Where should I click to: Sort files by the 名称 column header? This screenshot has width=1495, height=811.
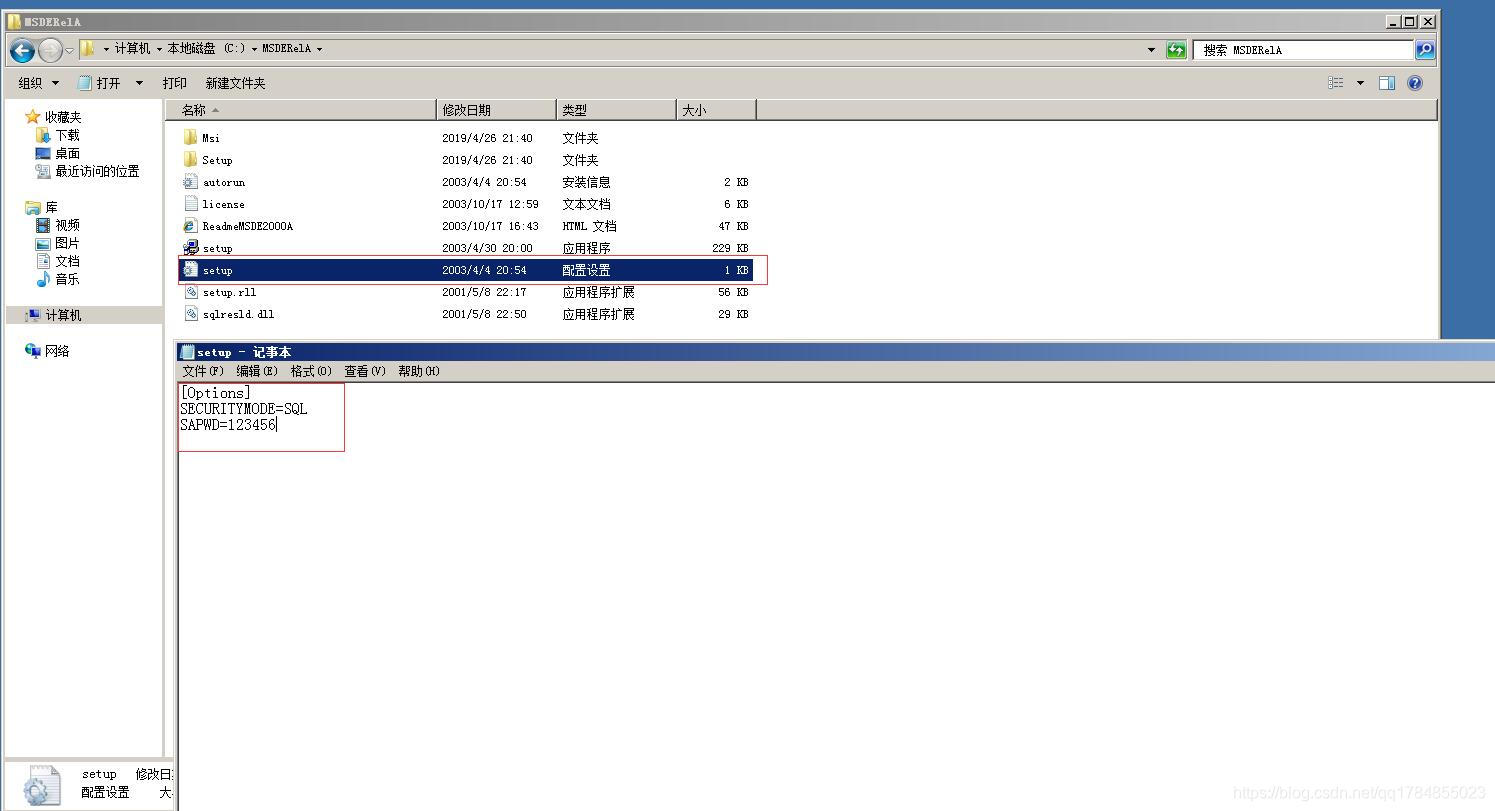coord(301,110)
